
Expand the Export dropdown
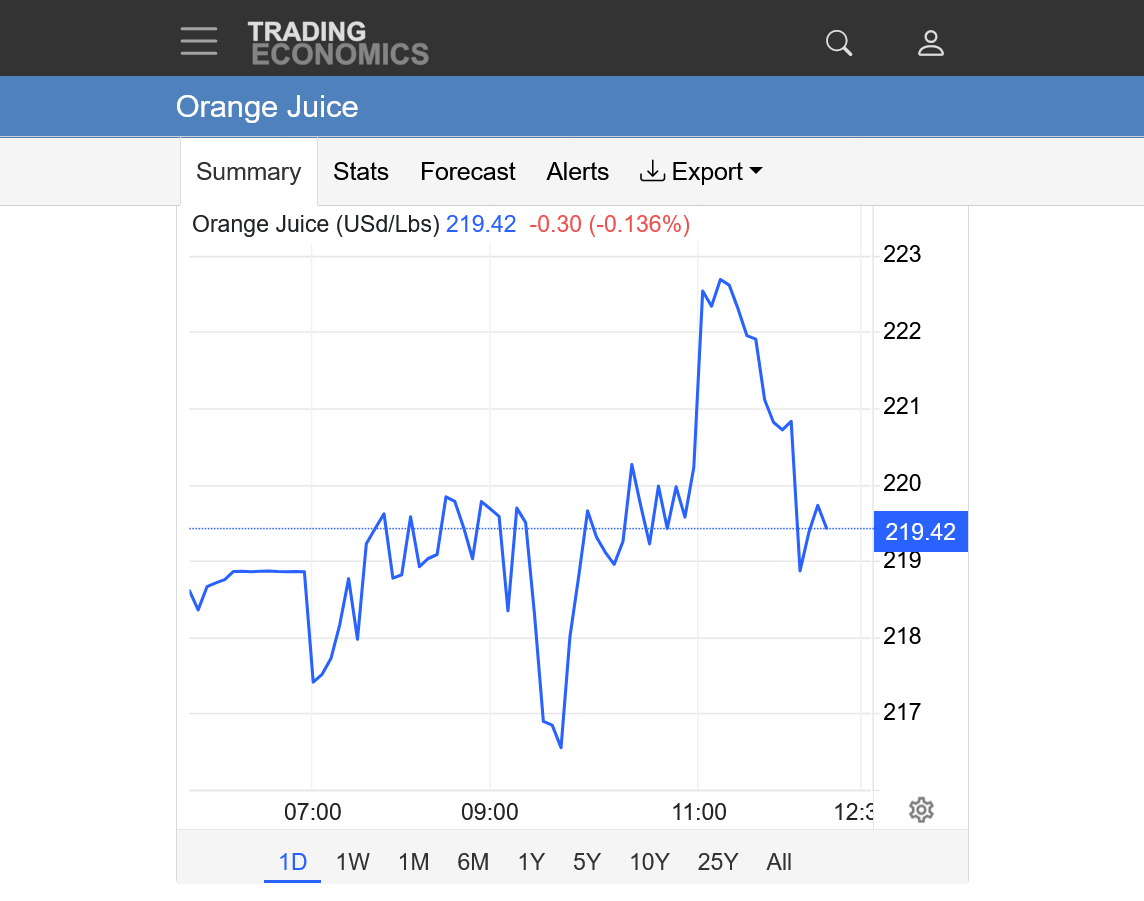(701, 172)
